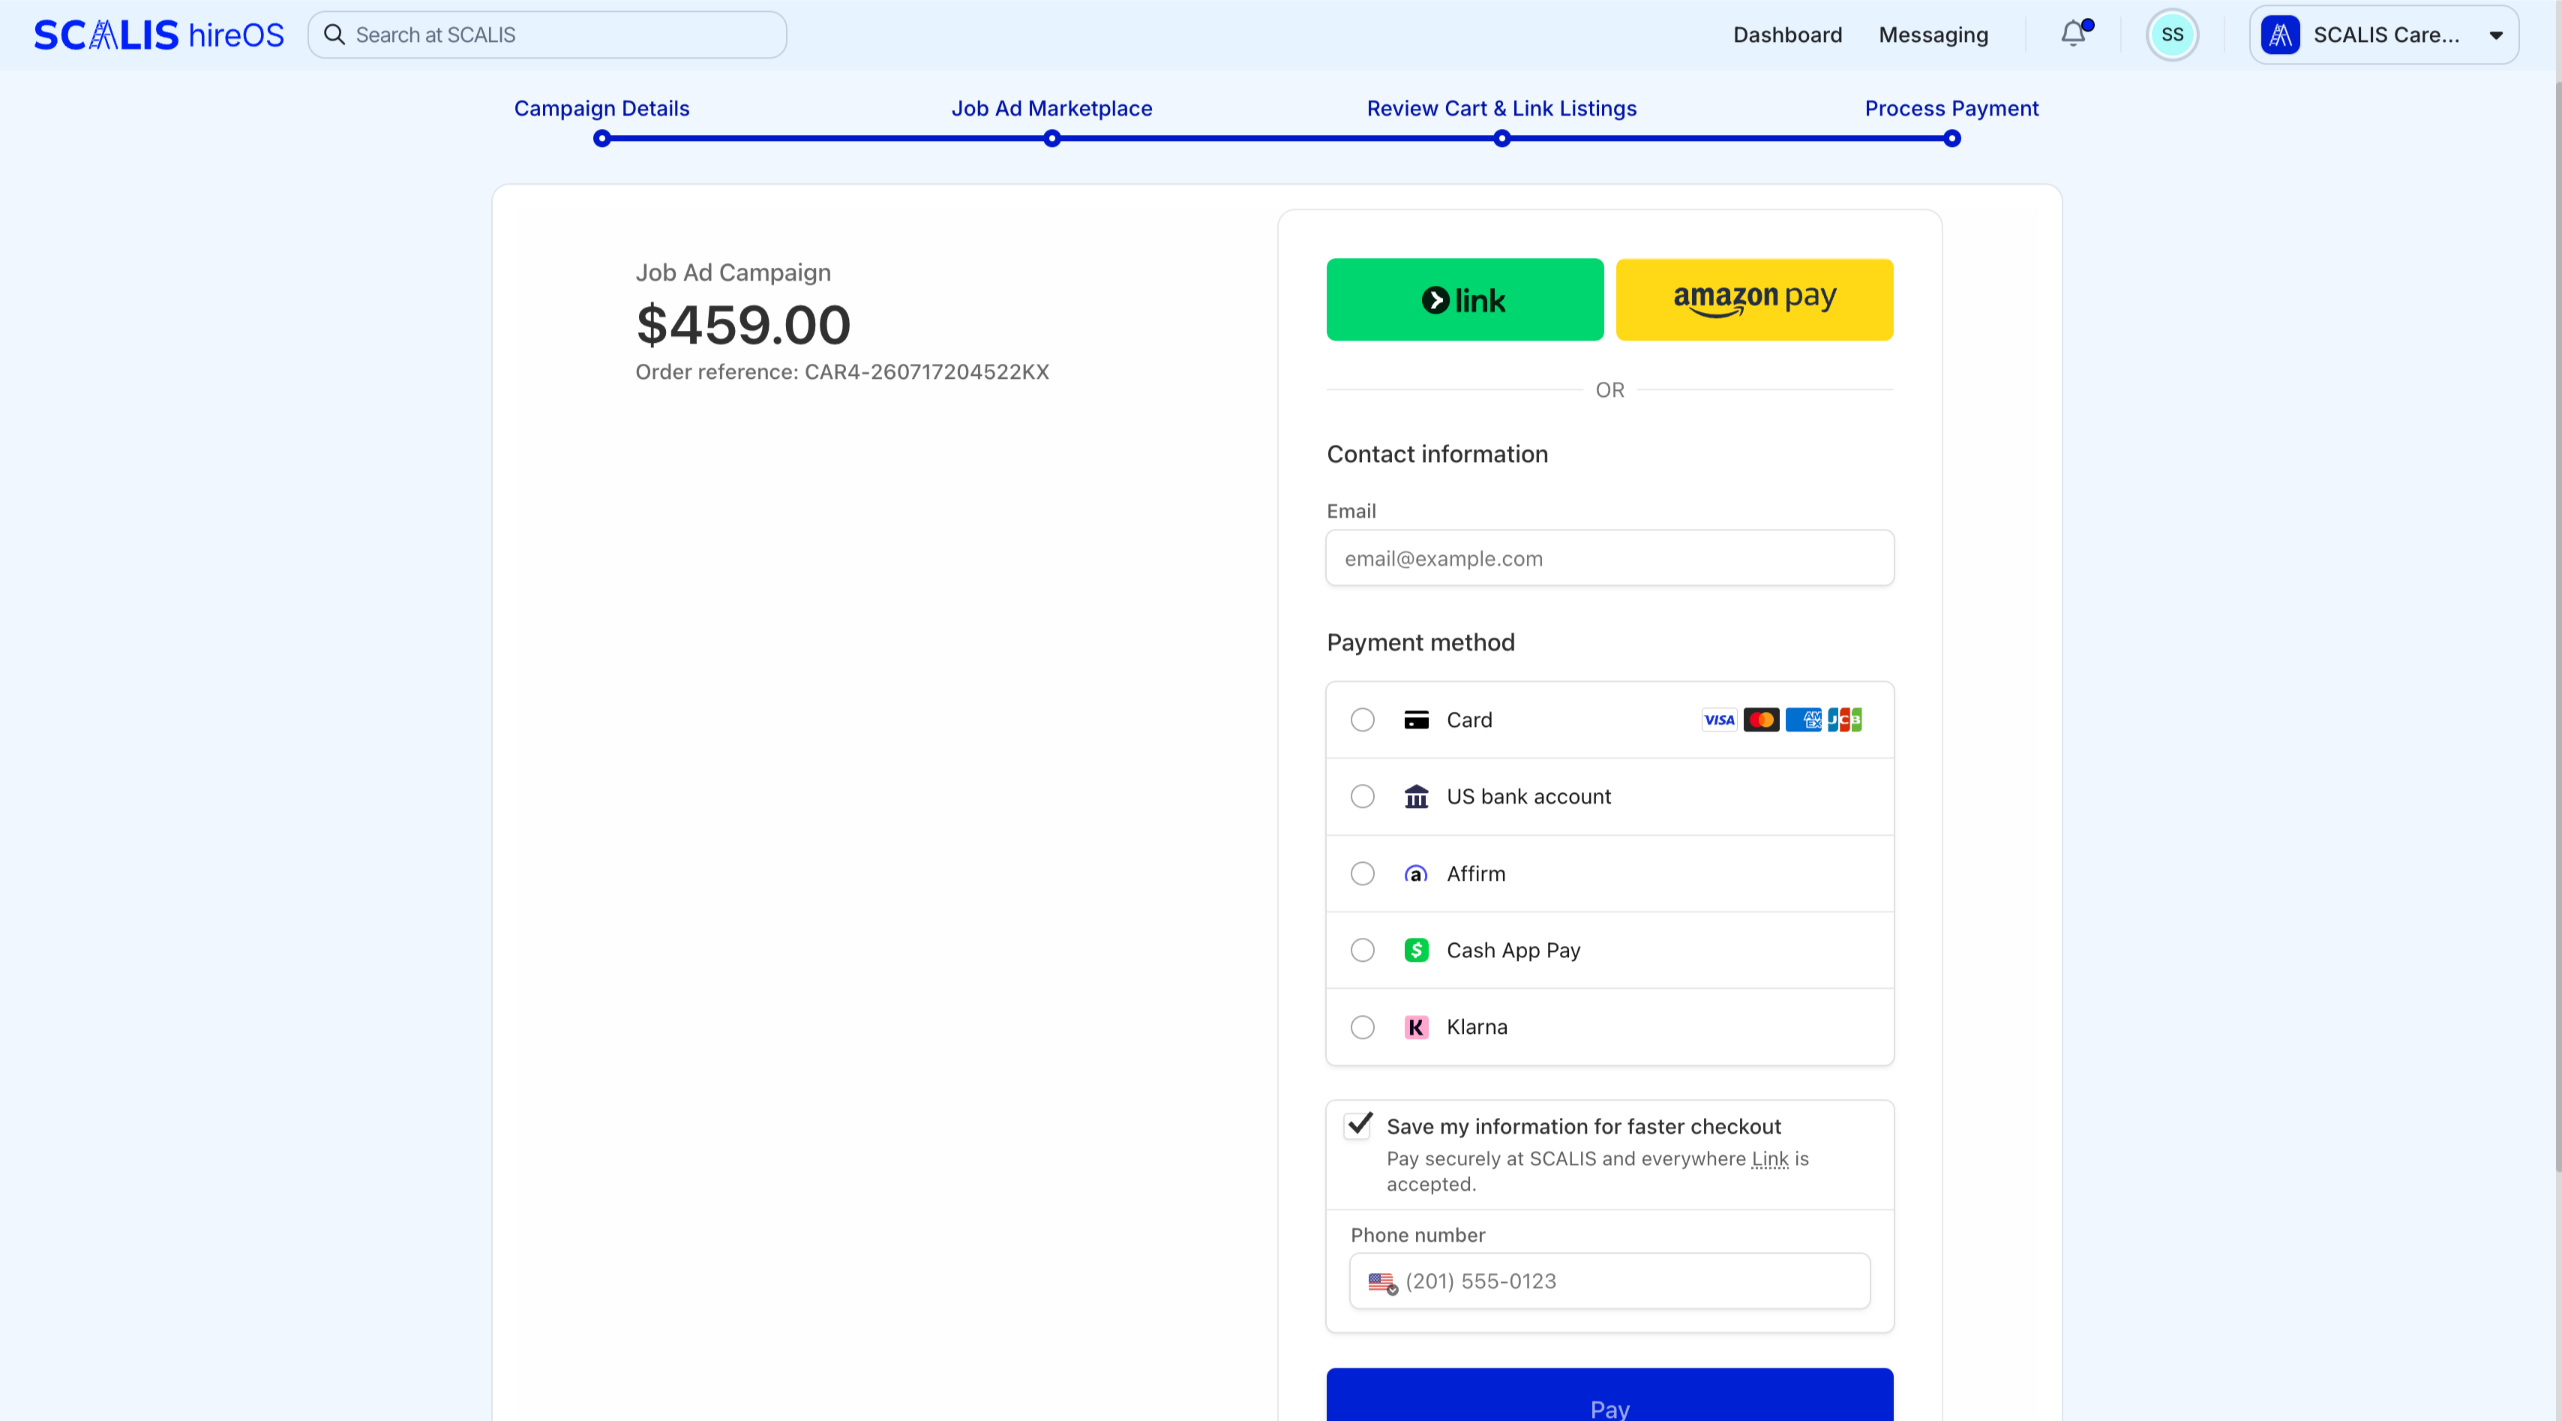Click the Mastercard logo
This screenshot has width=2562, height=1421.
click(1761, 720)
